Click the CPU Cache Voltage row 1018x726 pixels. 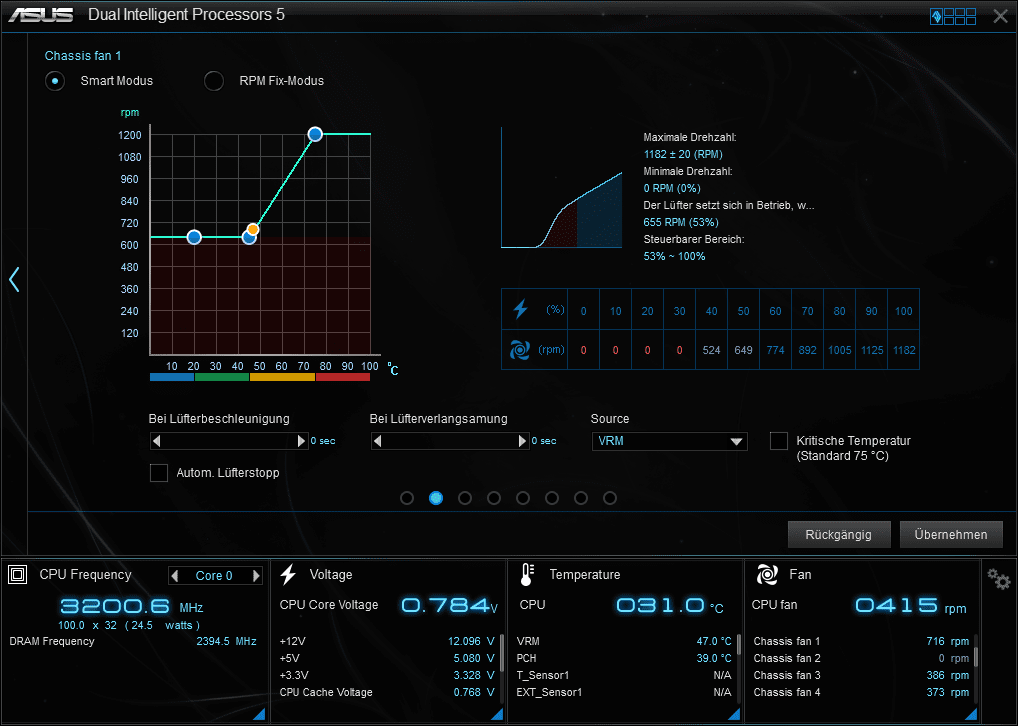[387, 692]
